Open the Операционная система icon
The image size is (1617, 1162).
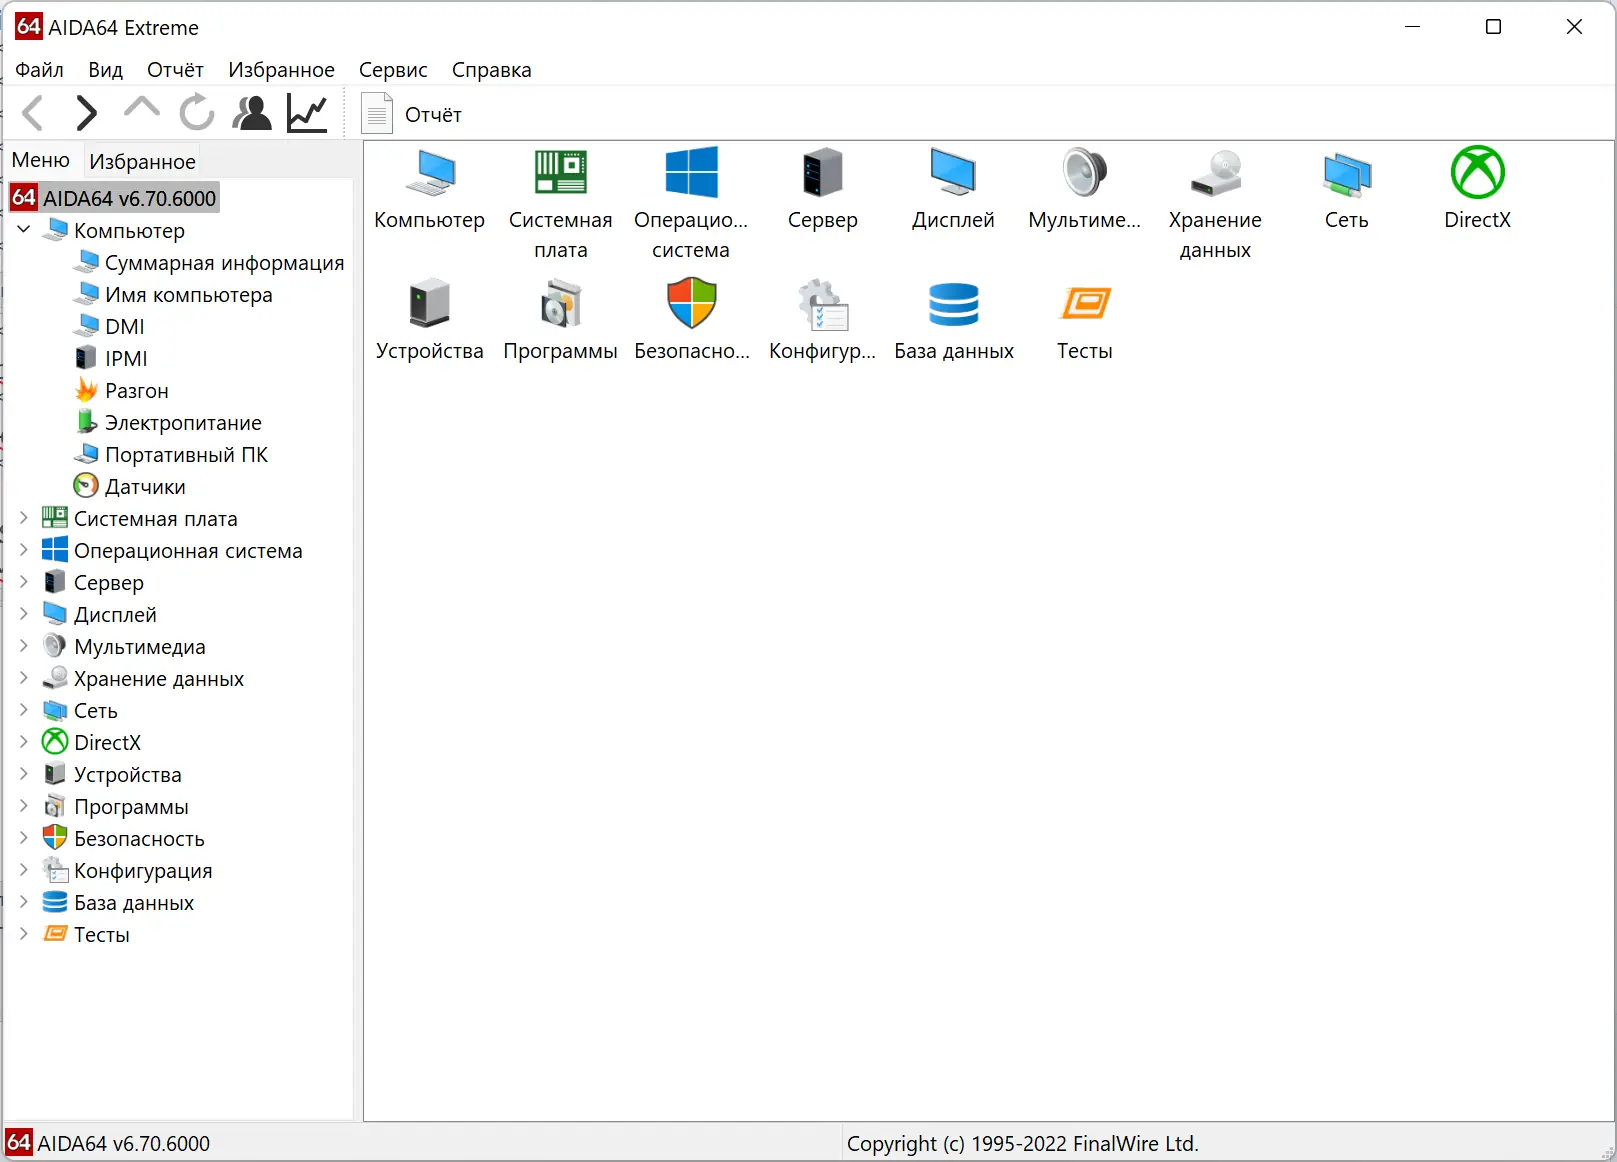click(691, 185)
